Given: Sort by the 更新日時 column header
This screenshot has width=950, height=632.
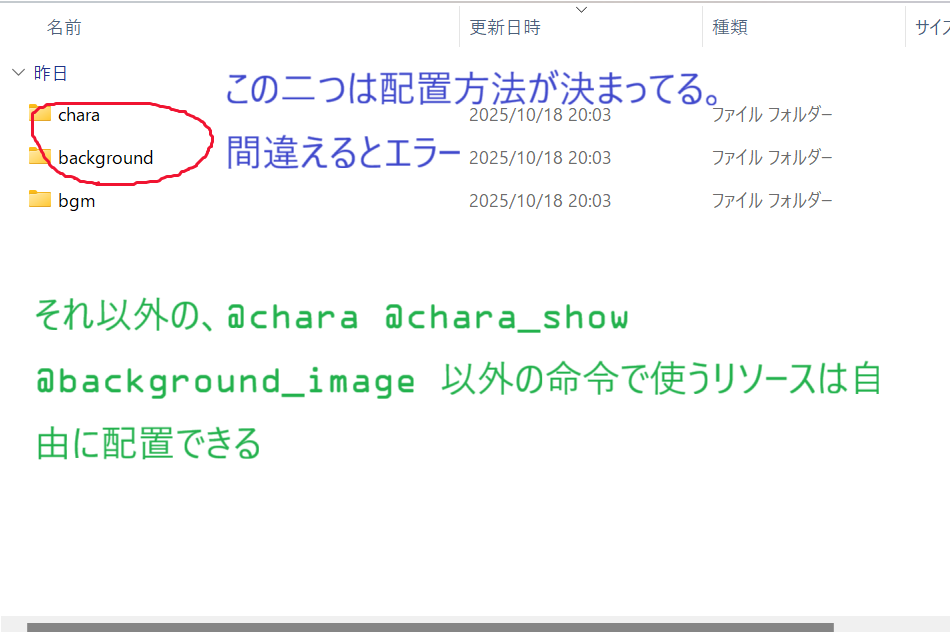Looking at the screenshot, I should pos(505,28).
